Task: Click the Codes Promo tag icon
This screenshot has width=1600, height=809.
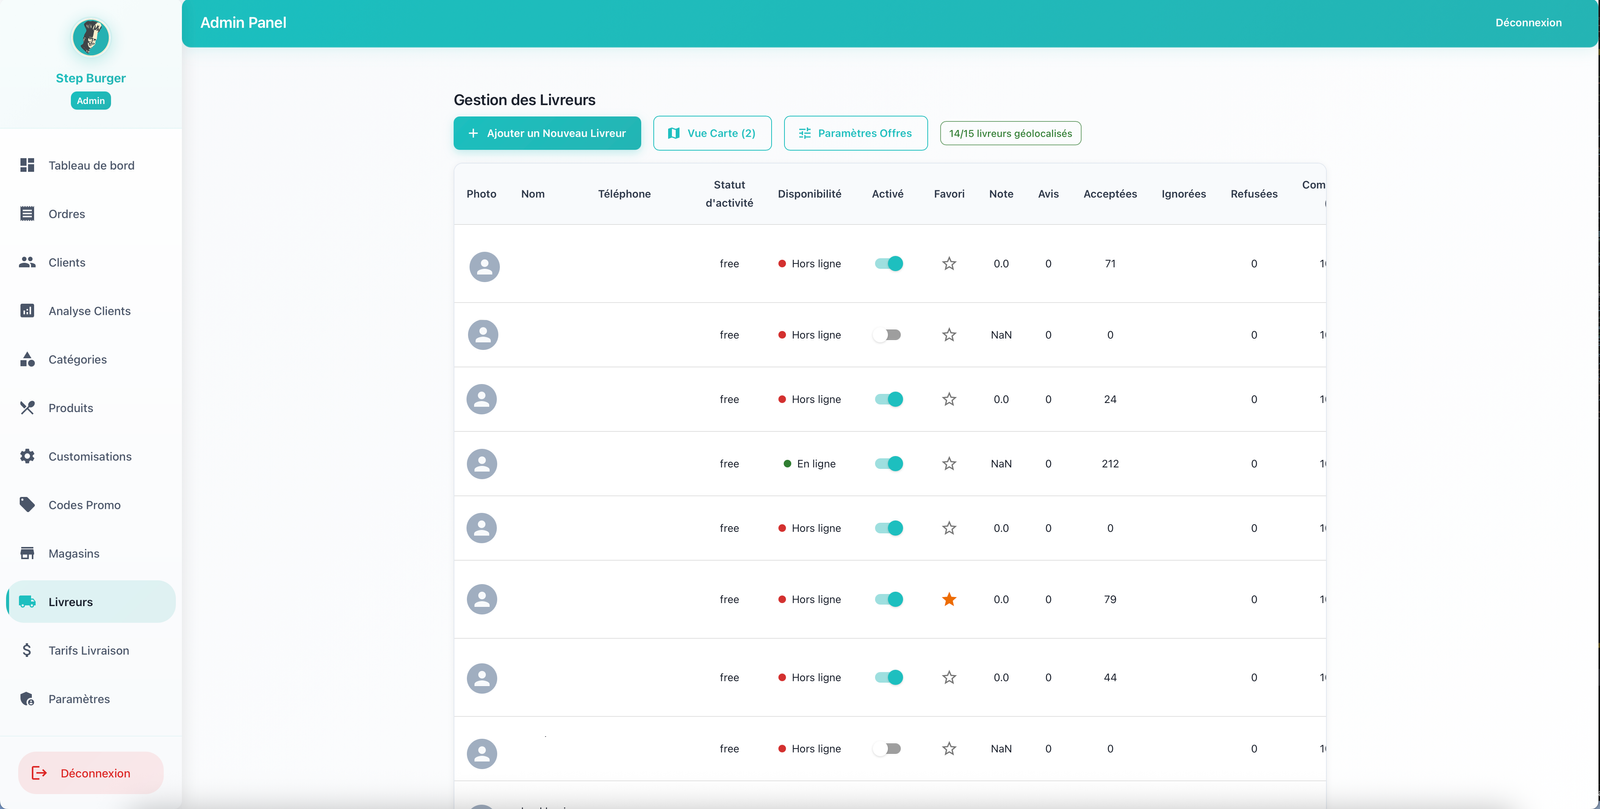Action: (27, 505)
